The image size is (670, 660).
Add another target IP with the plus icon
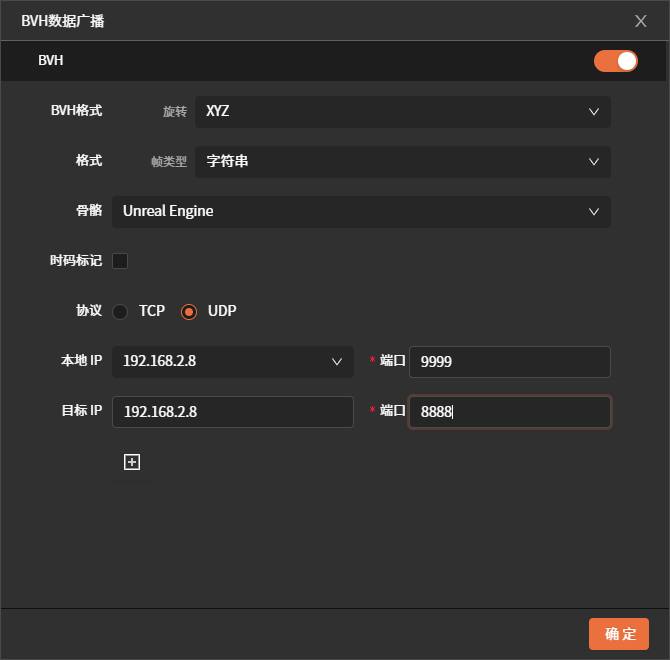(x=131, y=462)
